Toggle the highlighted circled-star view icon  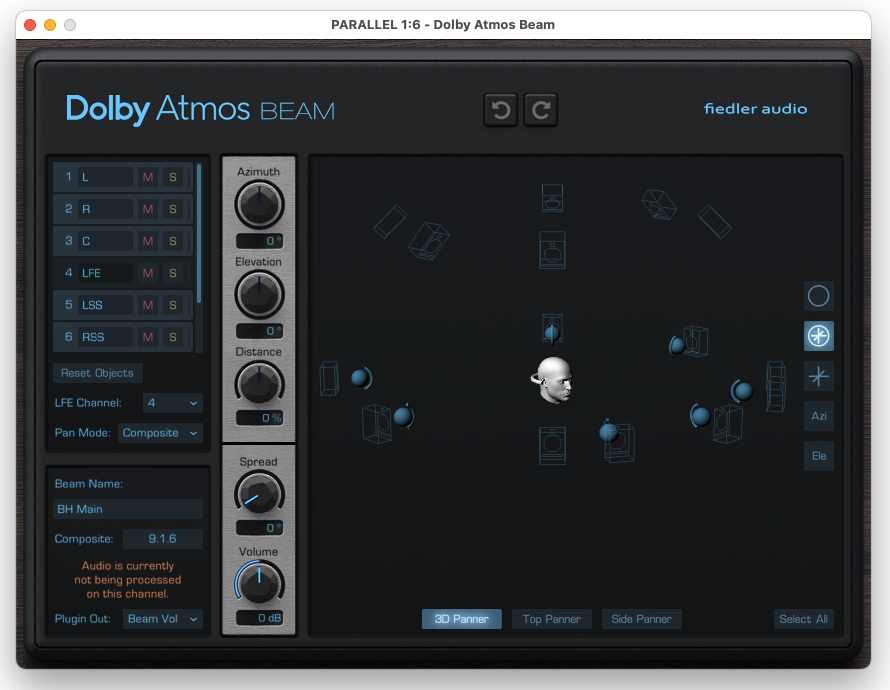point(818,336)
